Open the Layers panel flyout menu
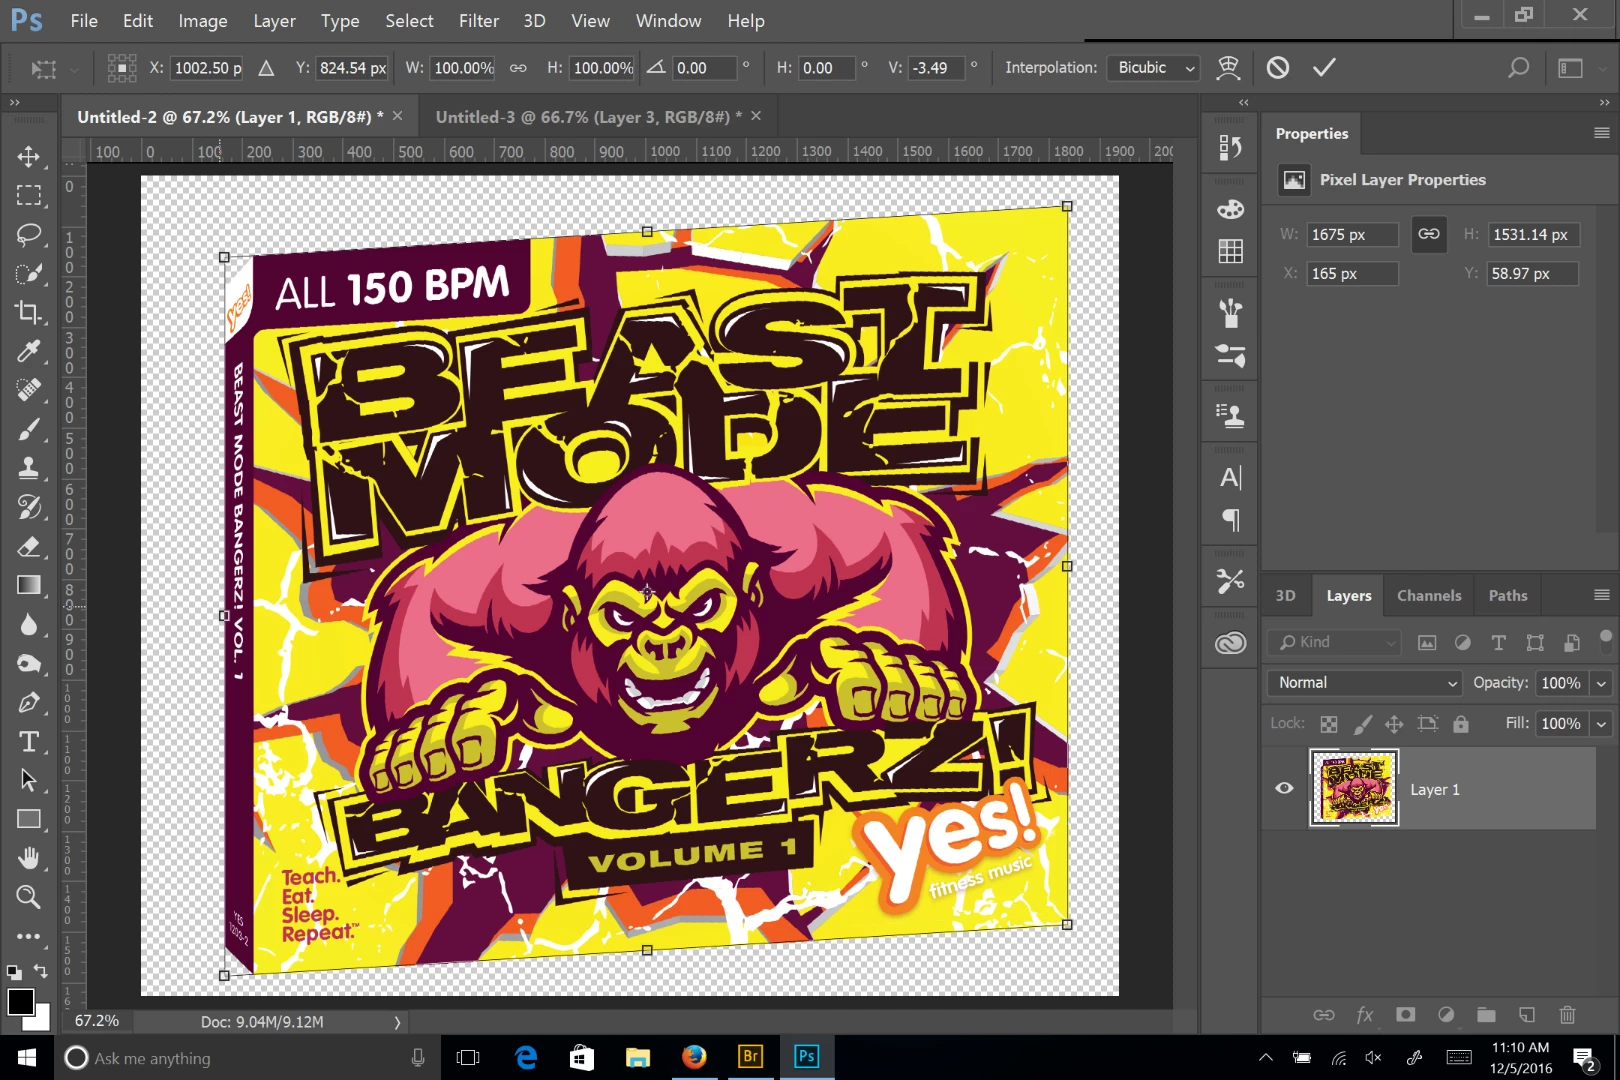This screenshot has width=1620, height=1080. [x=1601, y=595]
